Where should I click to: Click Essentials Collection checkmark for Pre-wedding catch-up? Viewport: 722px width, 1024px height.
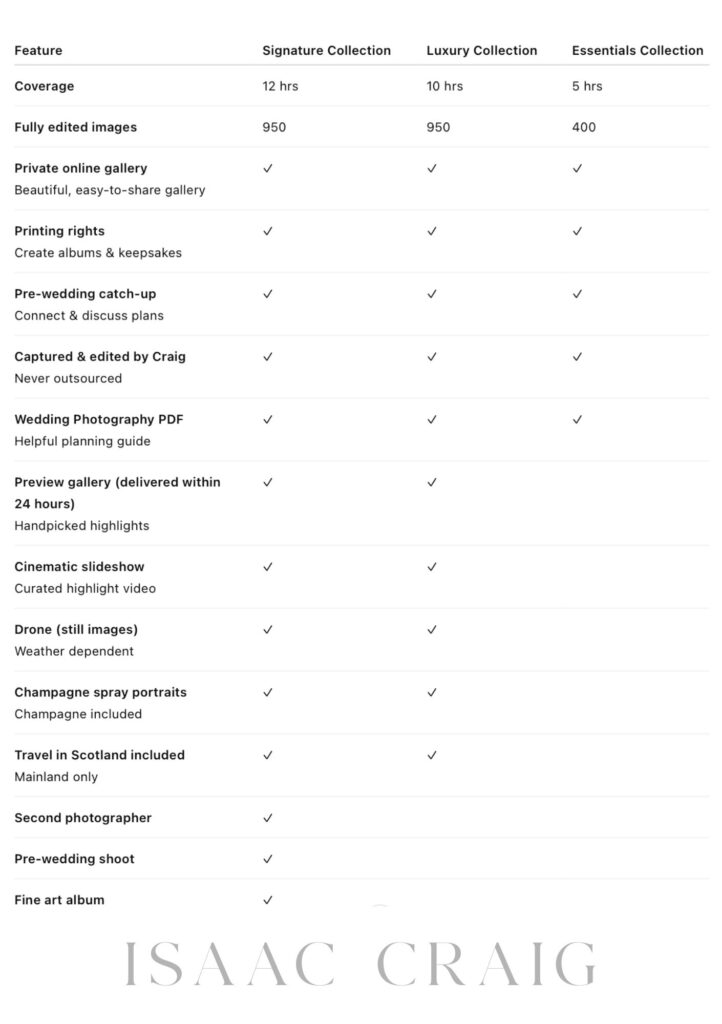pyautogui.click(x=578, y=294)
